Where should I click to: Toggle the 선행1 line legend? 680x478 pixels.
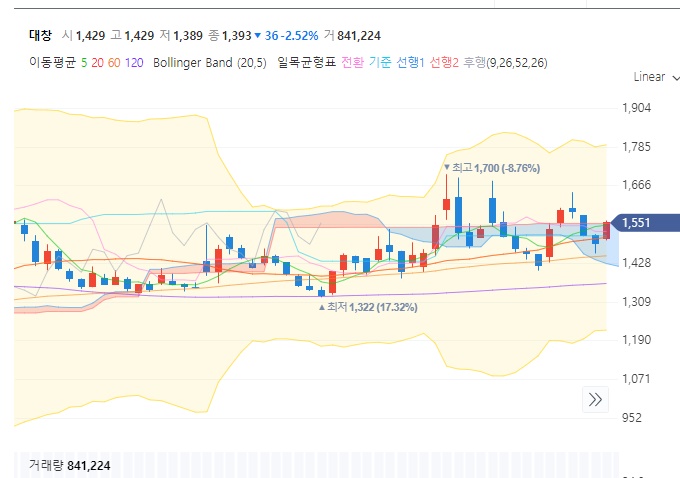[410, 62]
